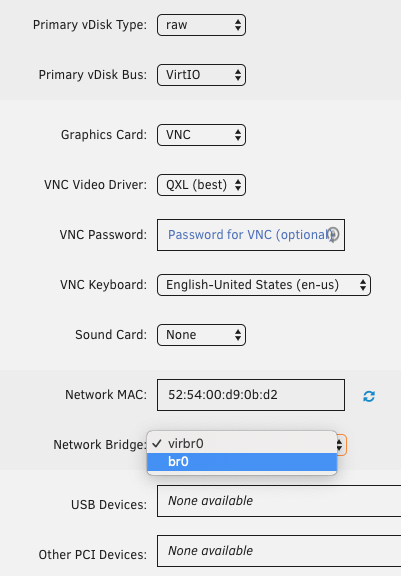Open the VNC Keyboard language dropdown

click(x=264, y=285)
